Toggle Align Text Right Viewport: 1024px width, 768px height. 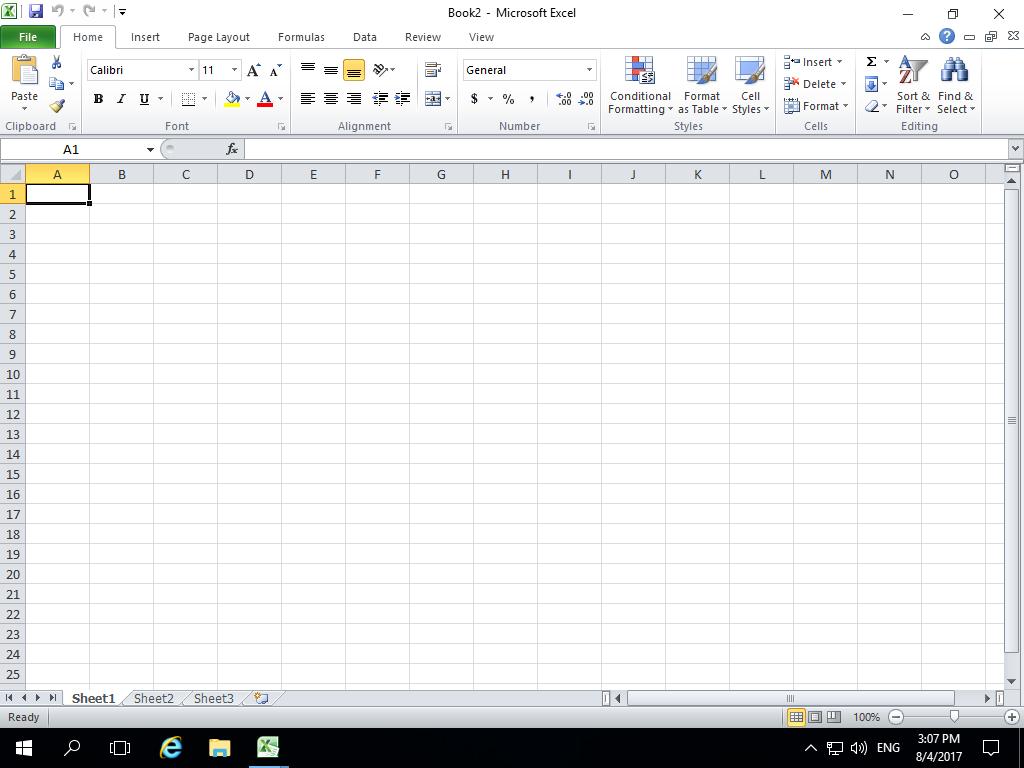(x=354, y=99)
